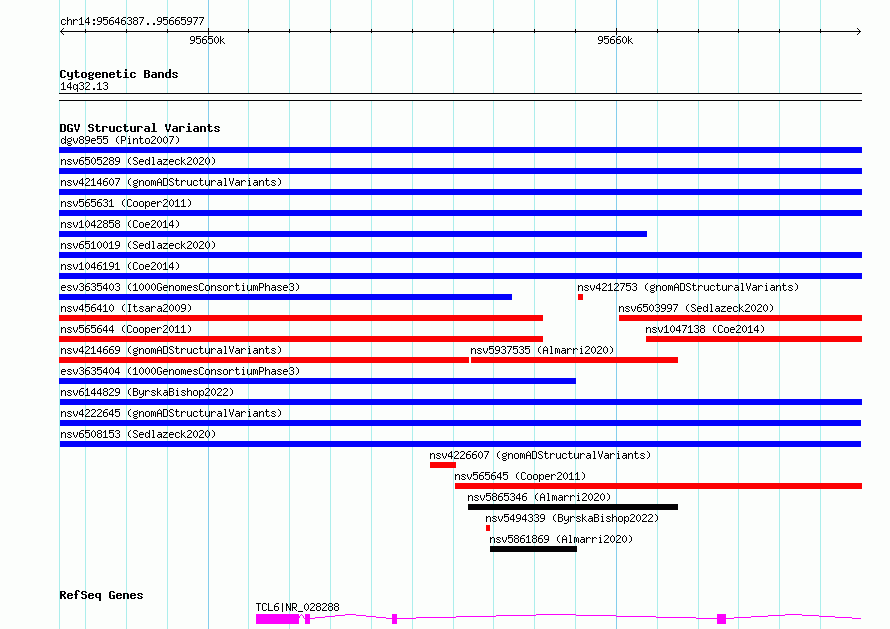
Task: Click the blue bar under nsv4222645
Action: (x=460, y=423)
